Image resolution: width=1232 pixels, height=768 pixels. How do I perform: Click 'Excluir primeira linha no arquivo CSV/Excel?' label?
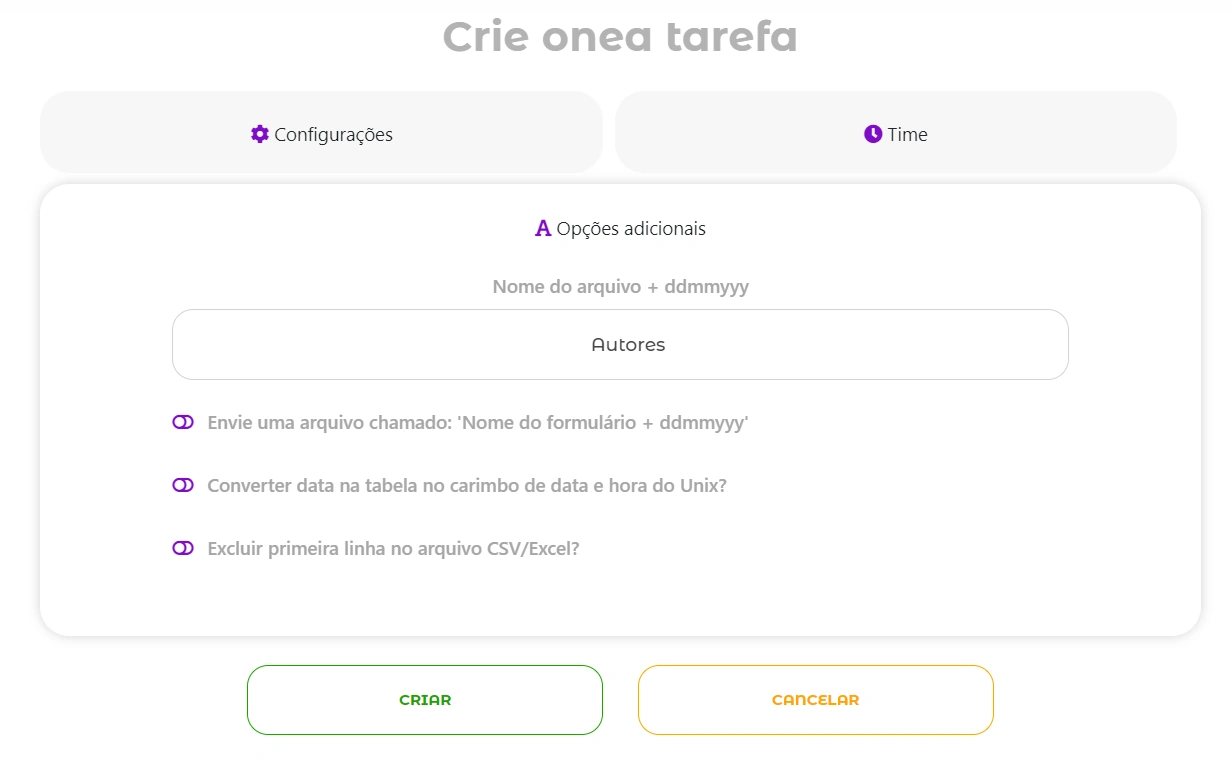[x=393, y=549]
